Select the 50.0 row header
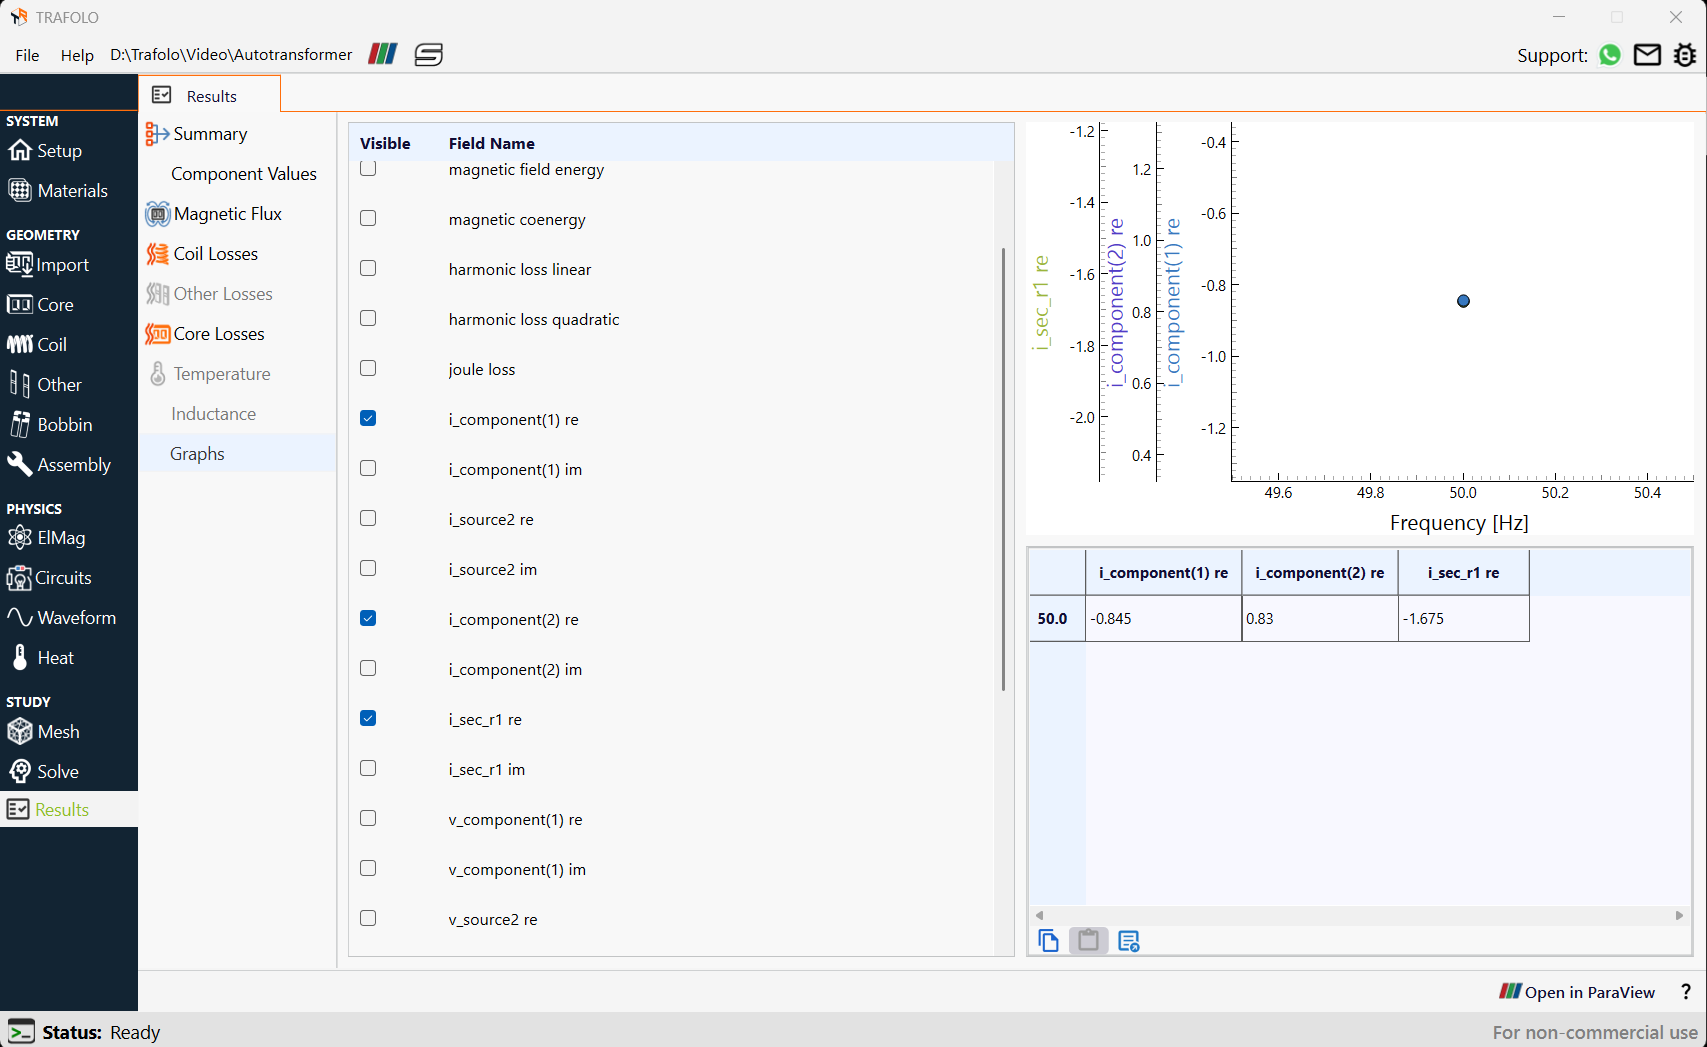This screenshot has height=1047, width=1707. (1056, 619)
